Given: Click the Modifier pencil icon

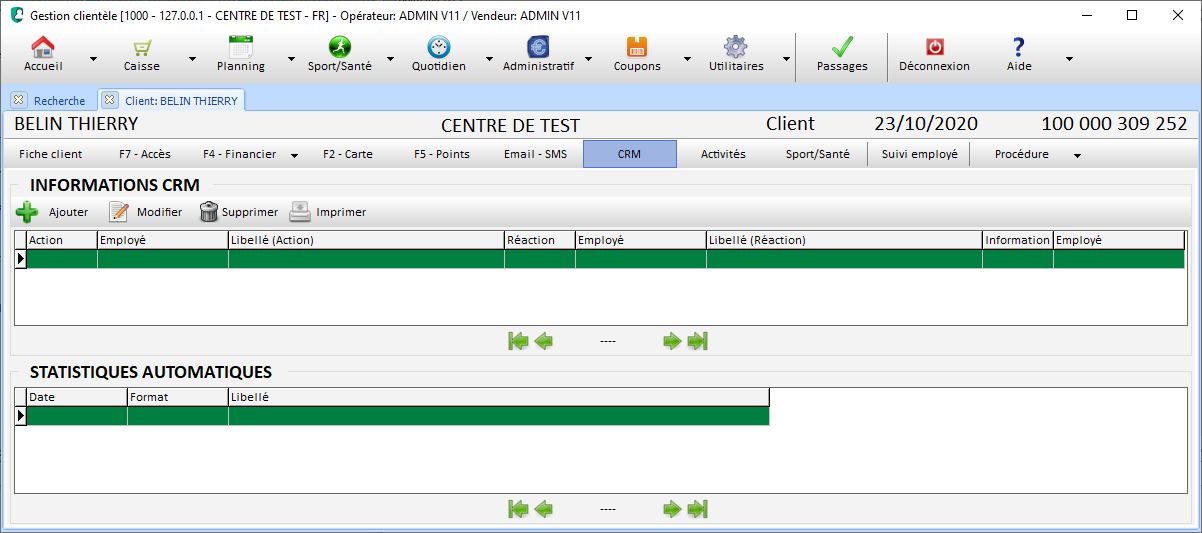Looking at the screenshot, I should click(x=119, y=212).
